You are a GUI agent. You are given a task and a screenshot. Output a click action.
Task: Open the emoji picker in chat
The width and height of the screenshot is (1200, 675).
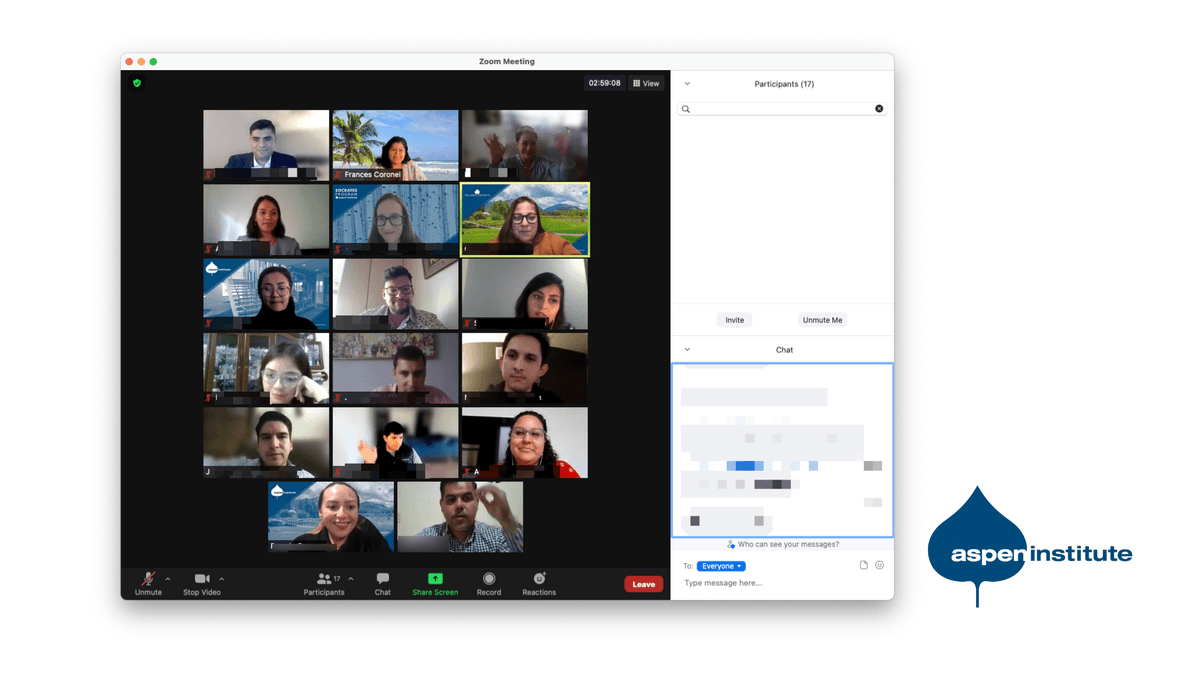[x=880, y=565]
